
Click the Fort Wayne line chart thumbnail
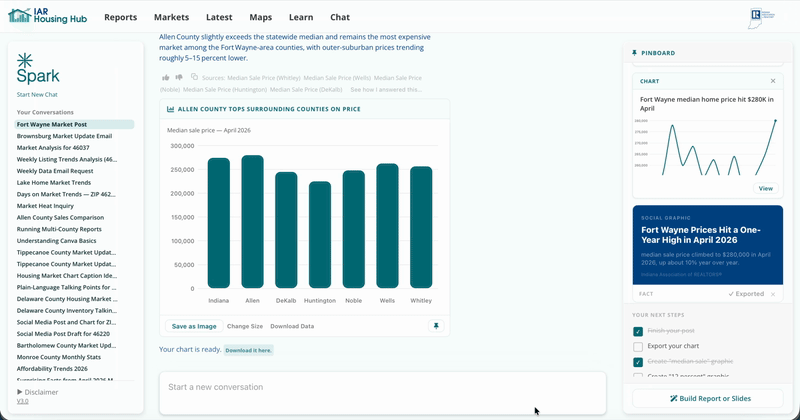pyautogui.click(x=707, y=148)
